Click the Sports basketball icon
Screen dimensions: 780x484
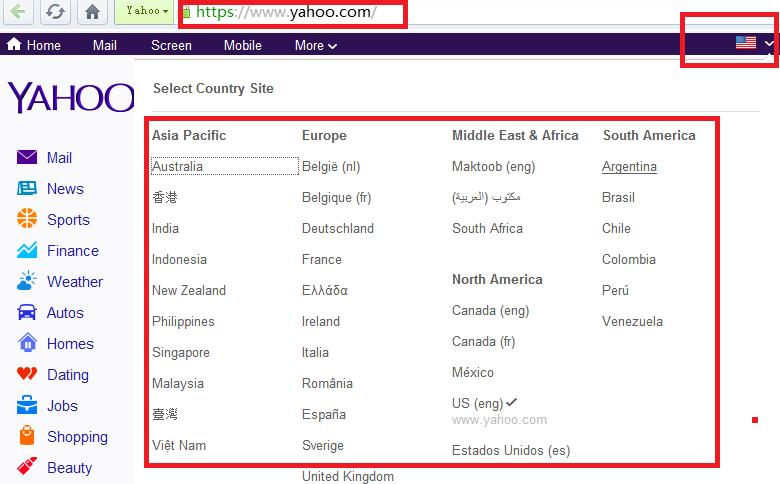27,218
